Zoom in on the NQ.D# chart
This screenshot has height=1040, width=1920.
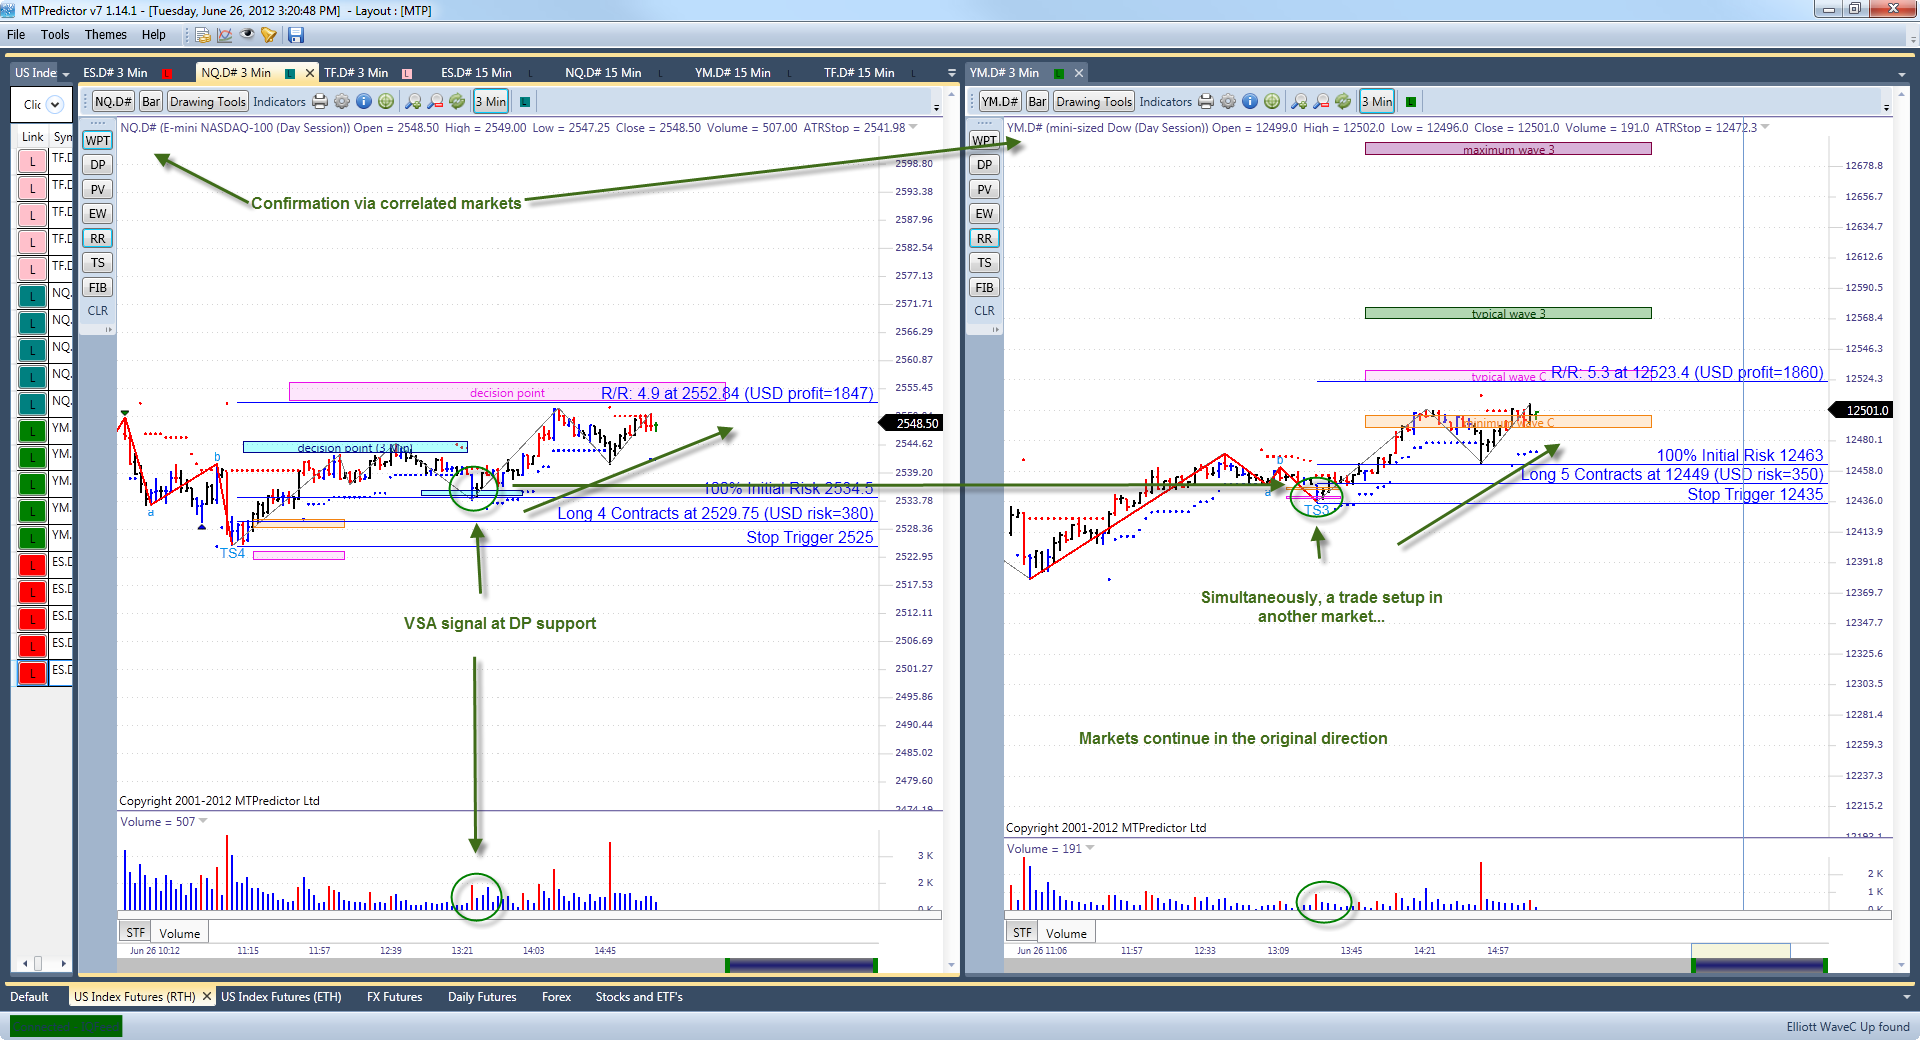(x=413, y=101)
